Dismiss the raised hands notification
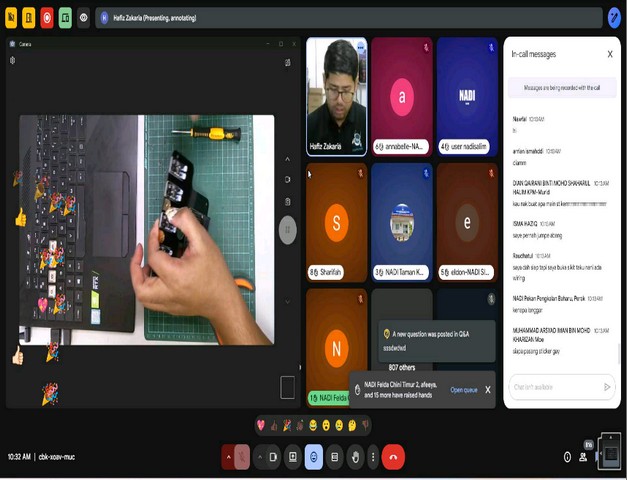Image resolution: width=627 pixels, height=480 pixels. click(x=488, y=390)
